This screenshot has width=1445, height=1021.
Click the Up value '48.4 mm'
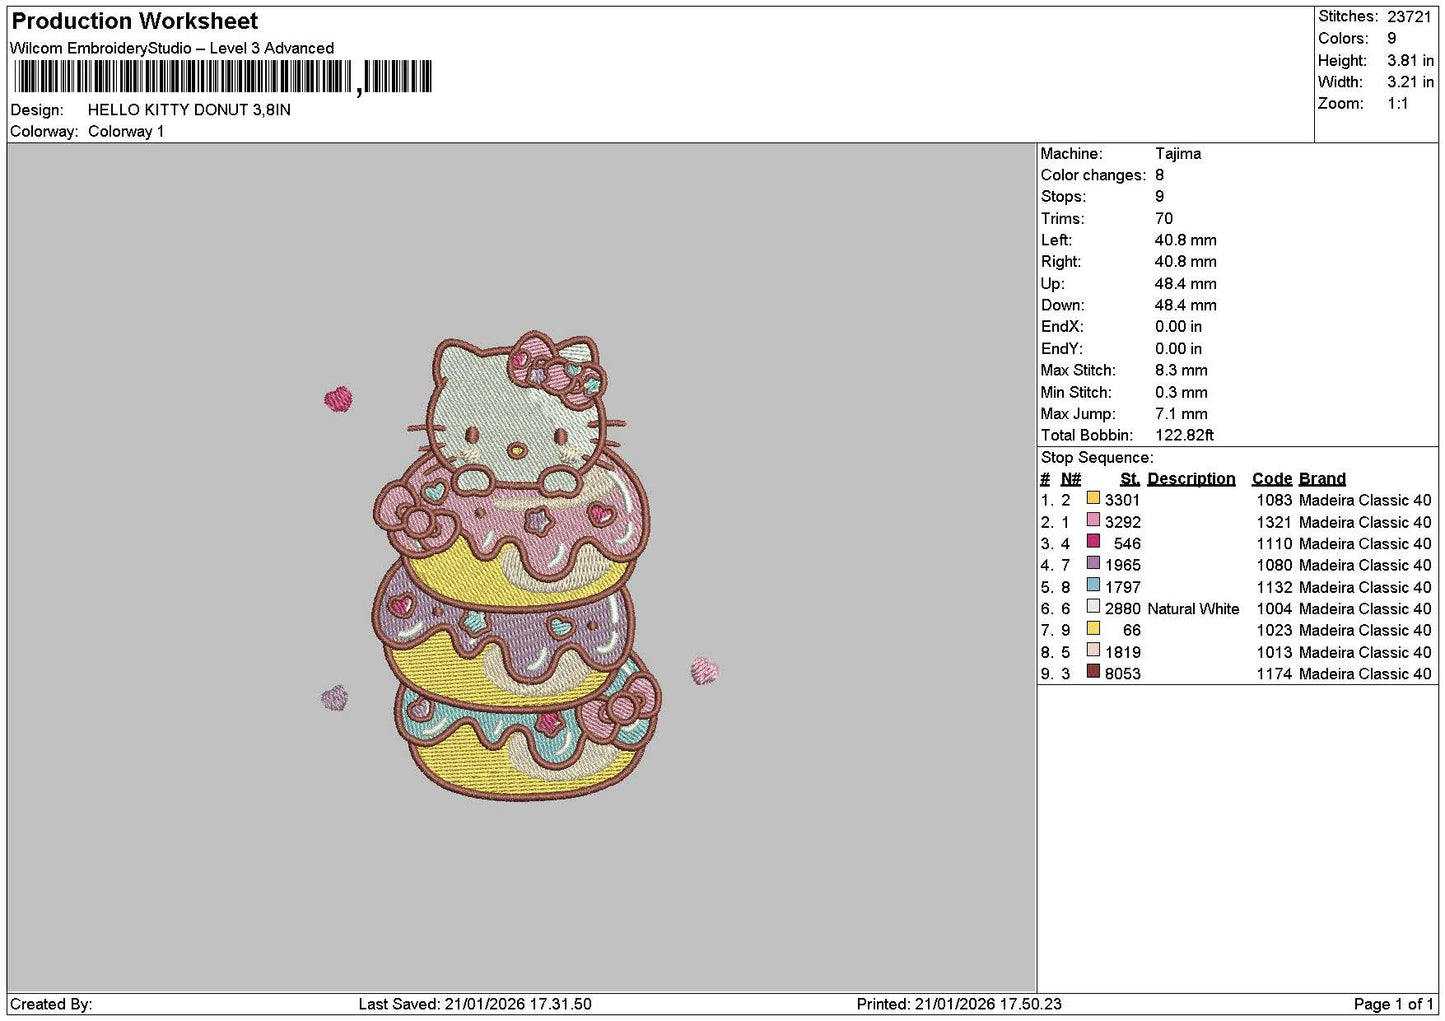click(1186, 283)
